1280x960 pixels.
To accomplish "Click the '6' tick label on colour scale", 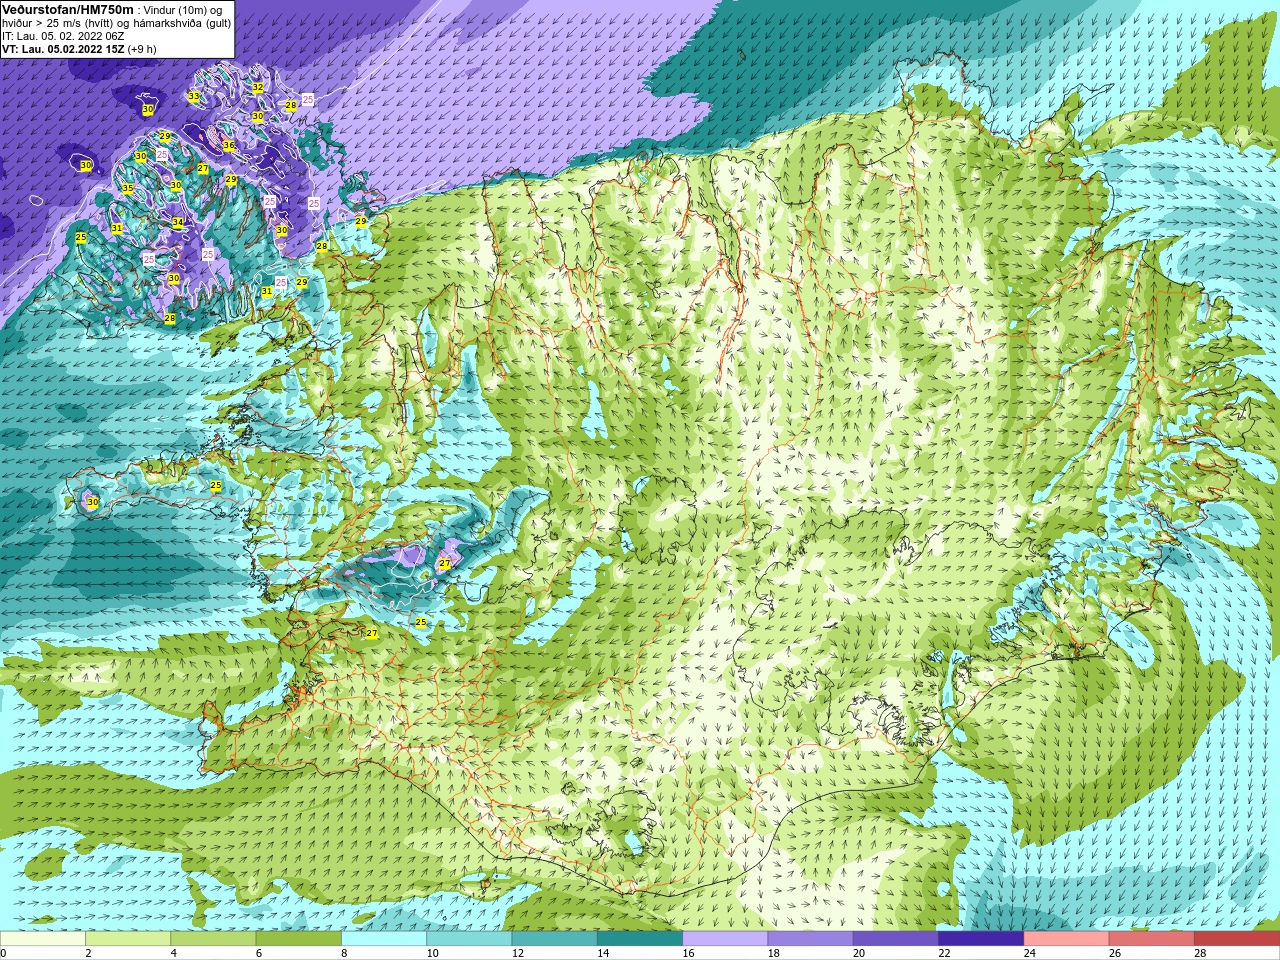I will point(260,953).
